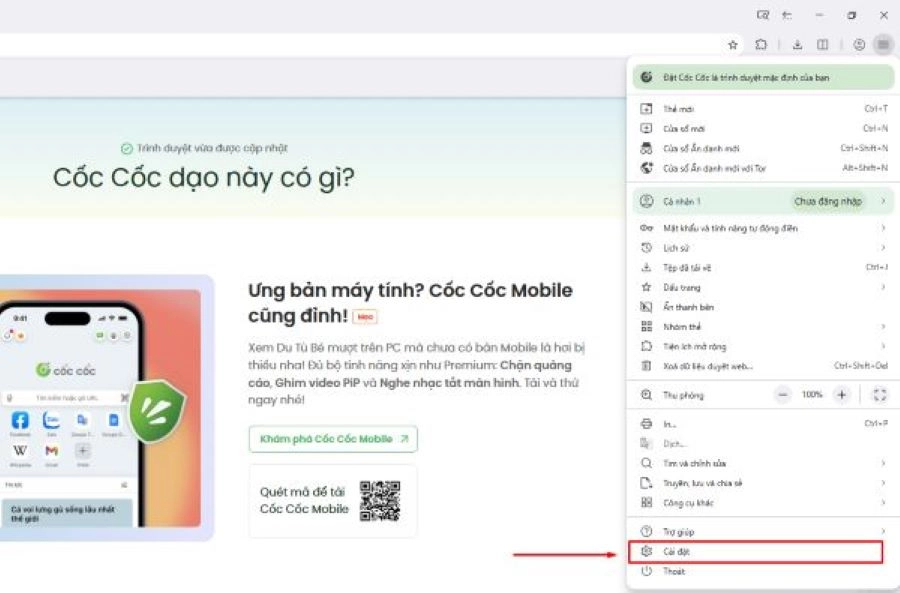
Task: Expand the Nhóm thẻ submenu
Action: pos(763,327)
